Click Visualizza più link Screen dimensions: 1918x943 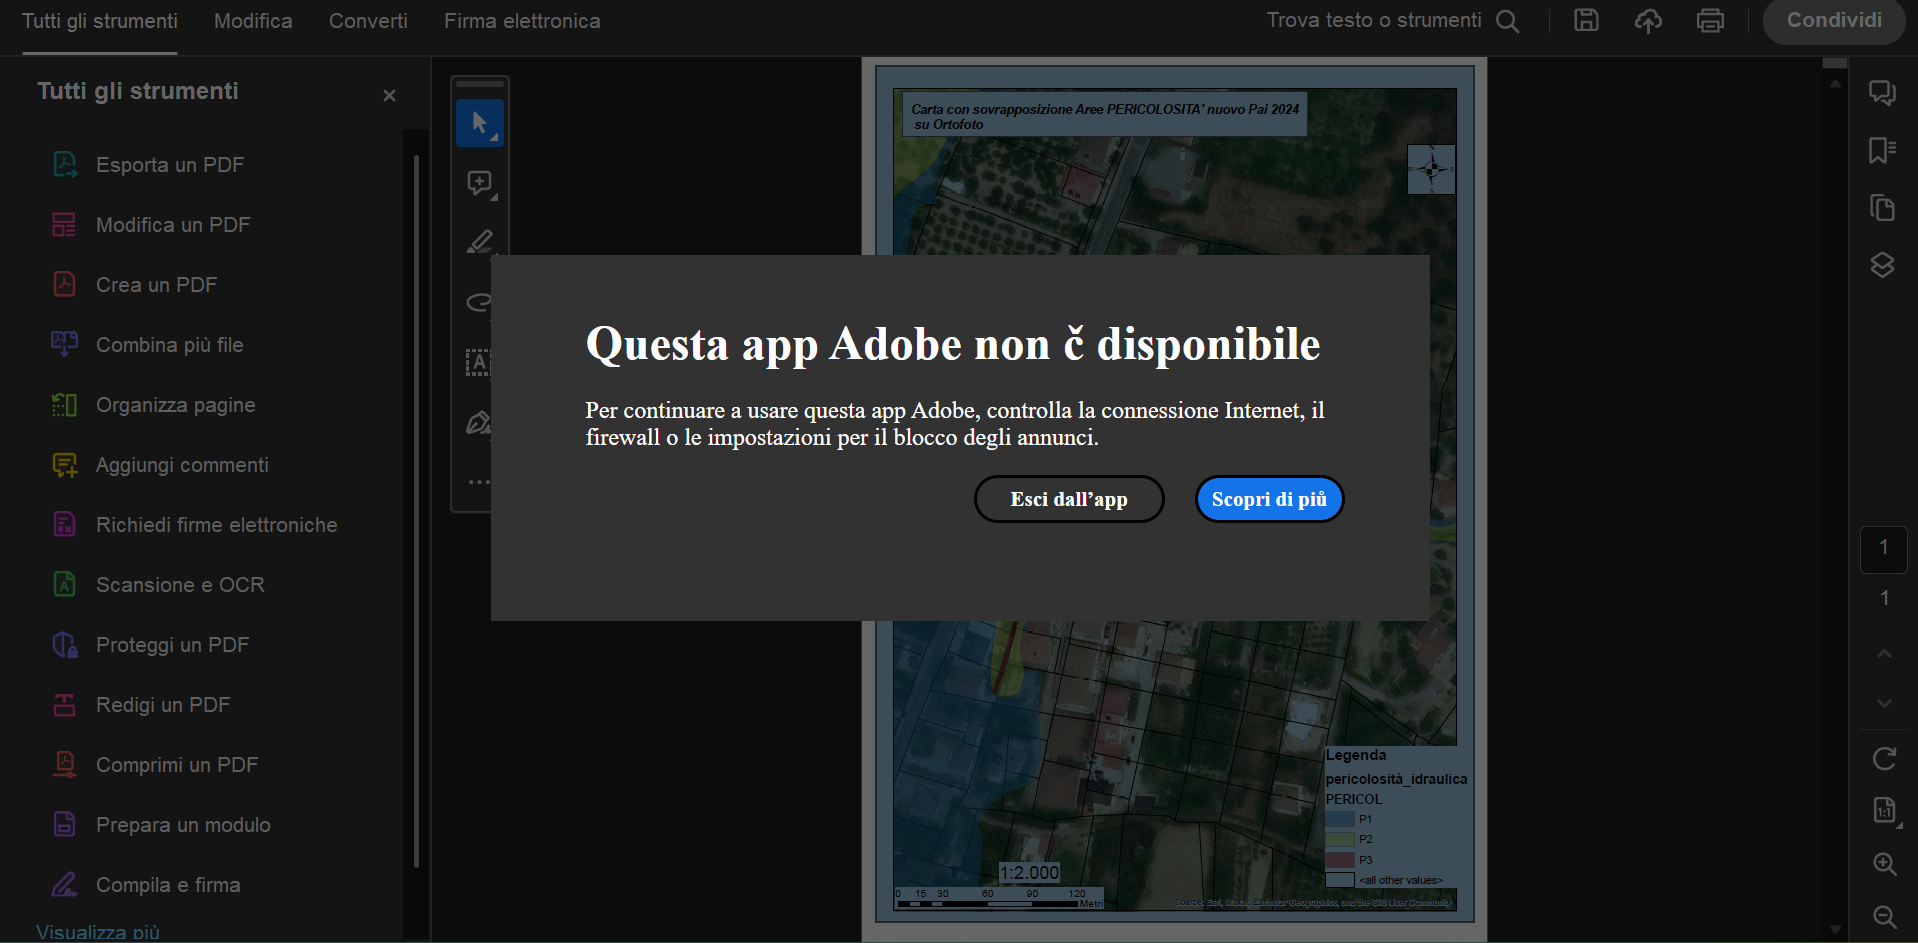click(98, 932)
